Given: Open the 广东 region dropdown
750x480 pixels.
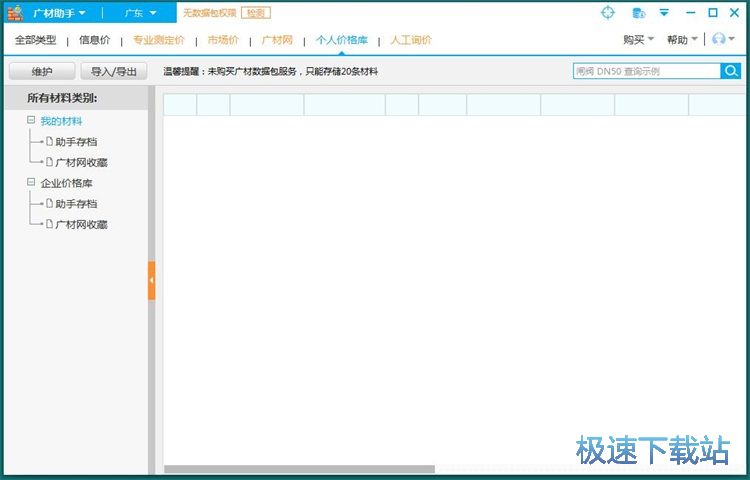Looking at the screenshot, I should pyautogui.click(x=140, y=13).
